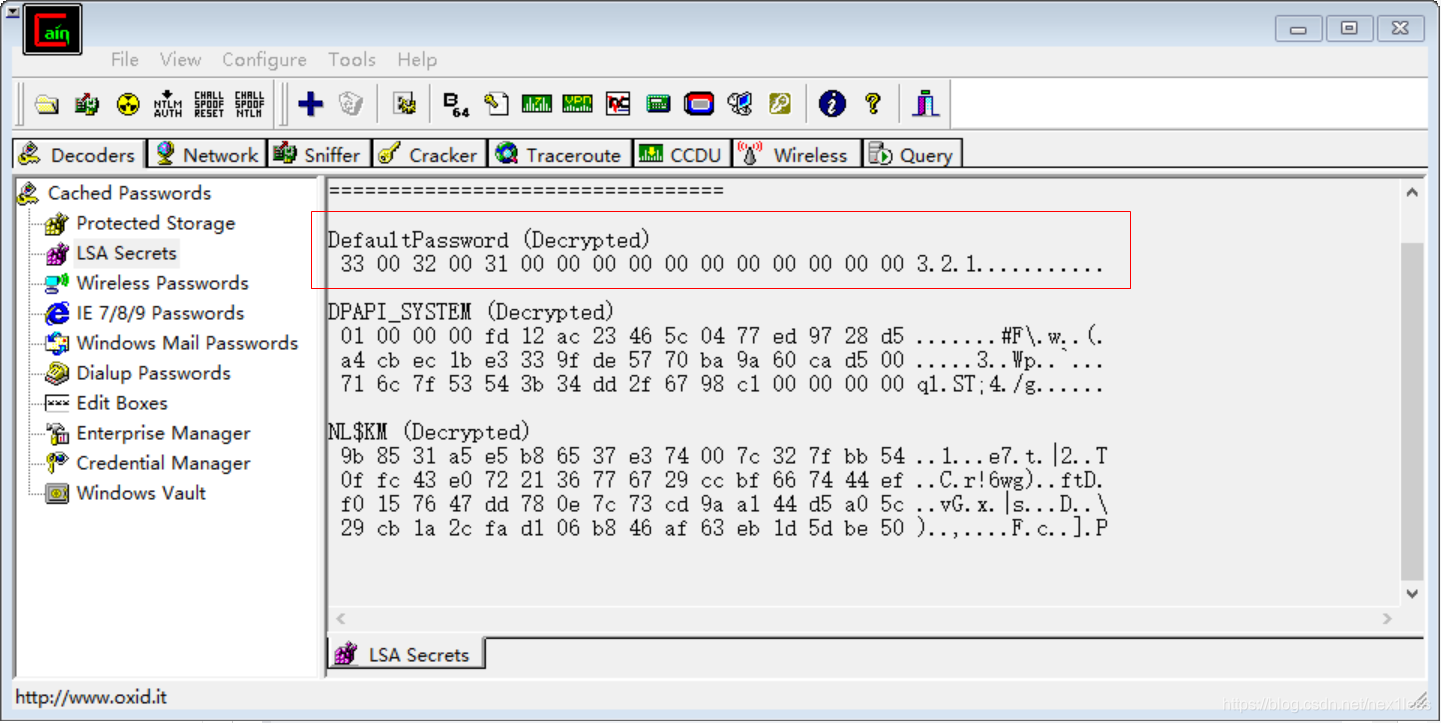
Task: Select Dialup Passwords in the tree
Action: [153, 373]
